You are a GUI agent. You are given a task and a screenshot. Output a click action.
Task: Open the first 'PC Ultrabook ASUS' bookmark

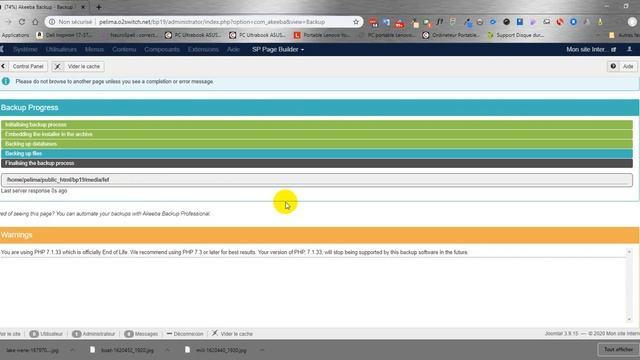point(193,35)
